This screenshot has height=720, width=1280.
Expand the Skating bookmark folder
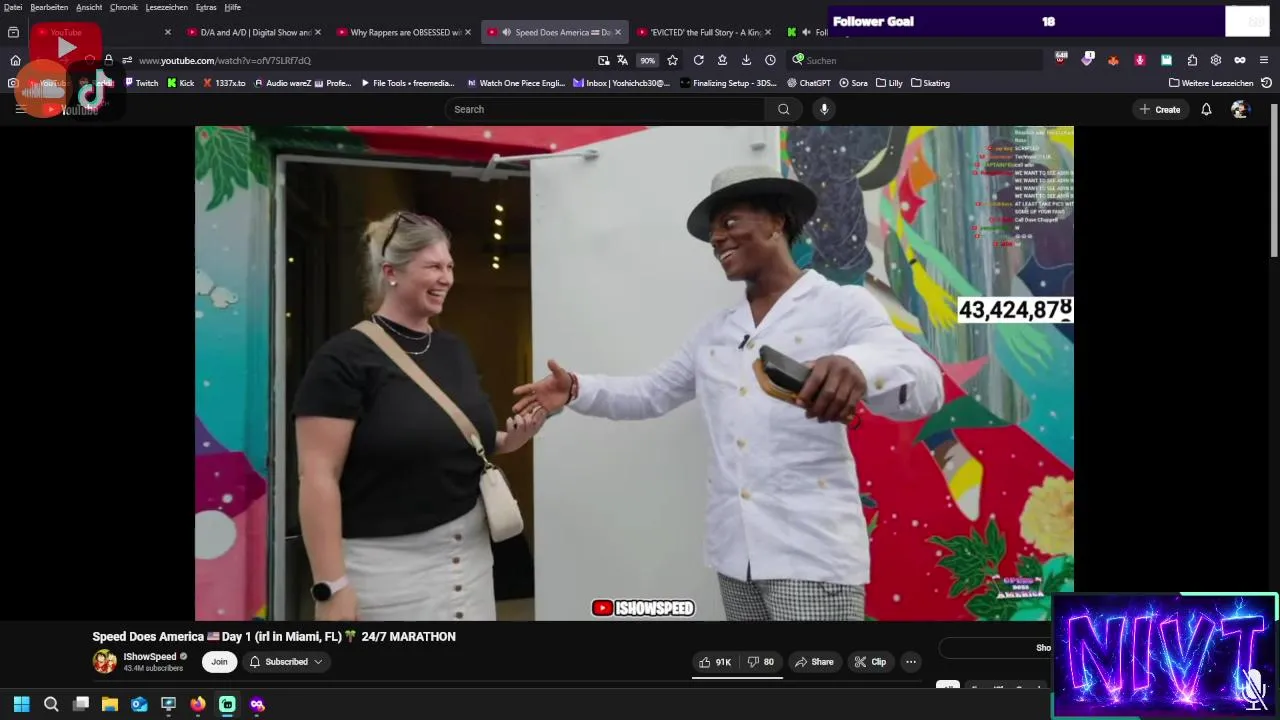tap(930, 83)
